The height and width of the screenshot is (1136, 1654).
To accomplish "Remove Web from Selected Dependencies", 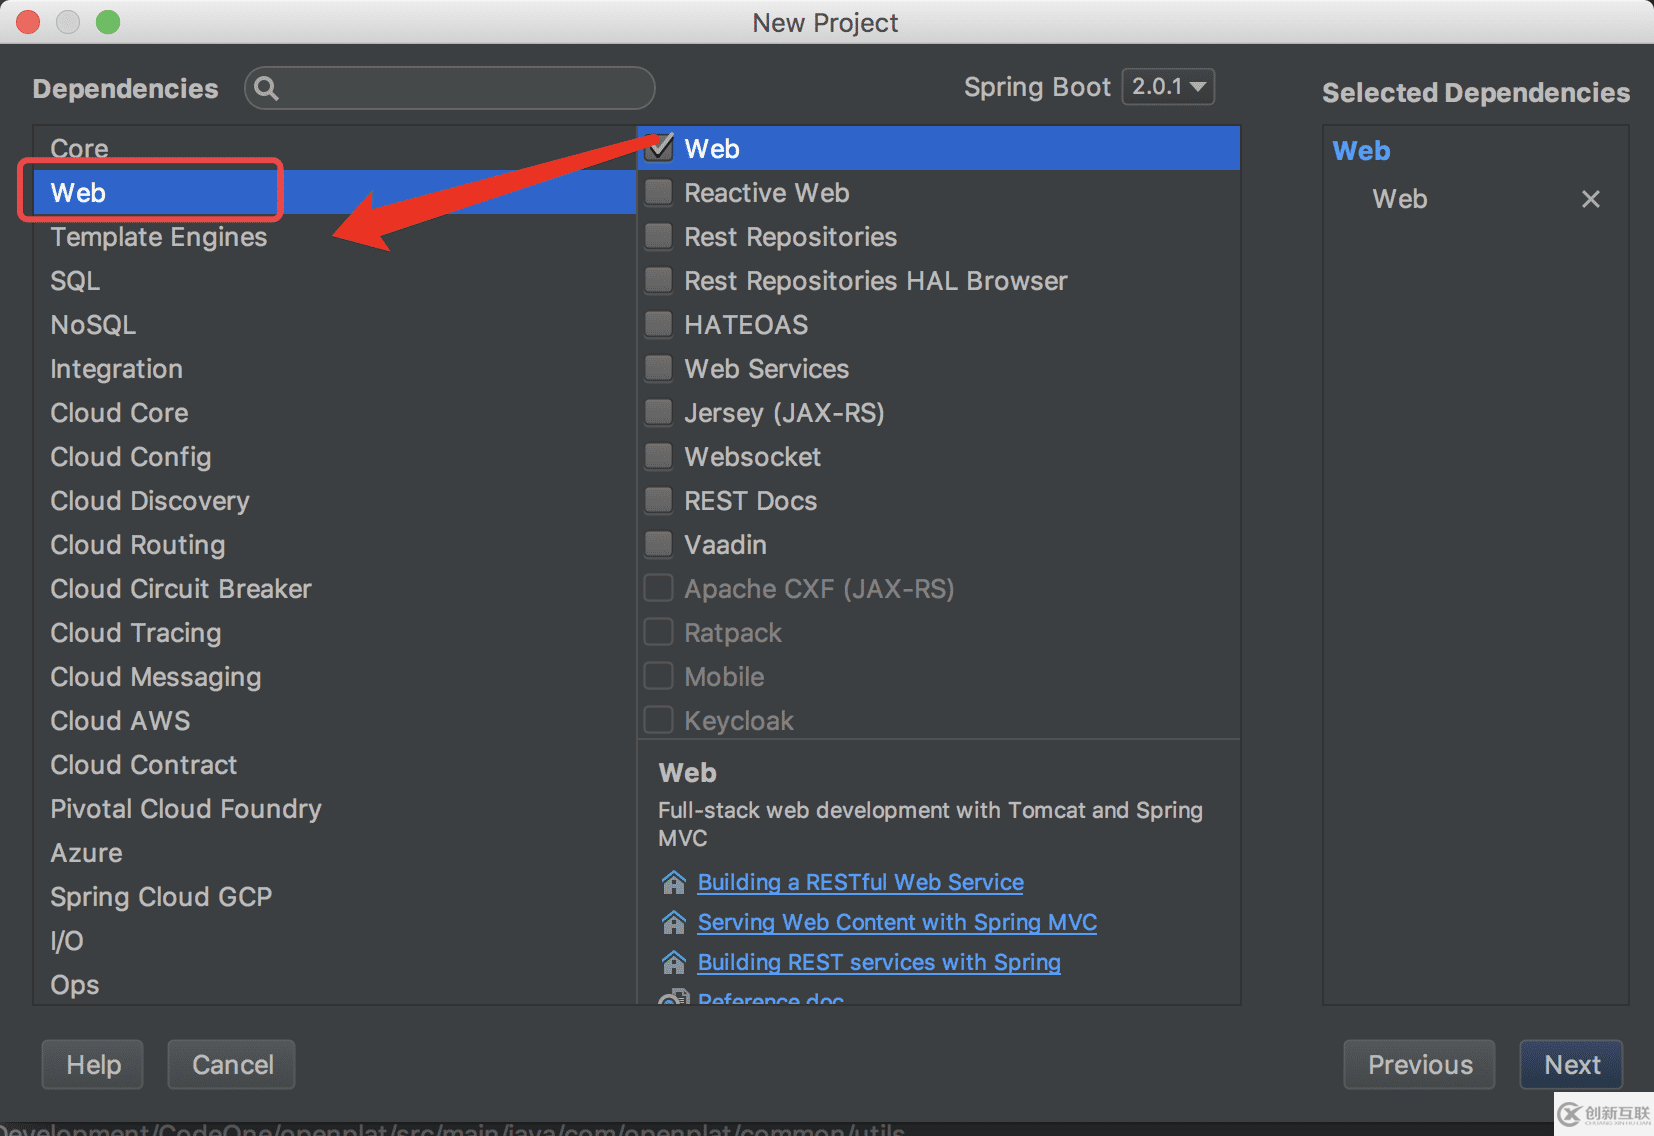I will pyautogui.click(x=1590, y=199).
